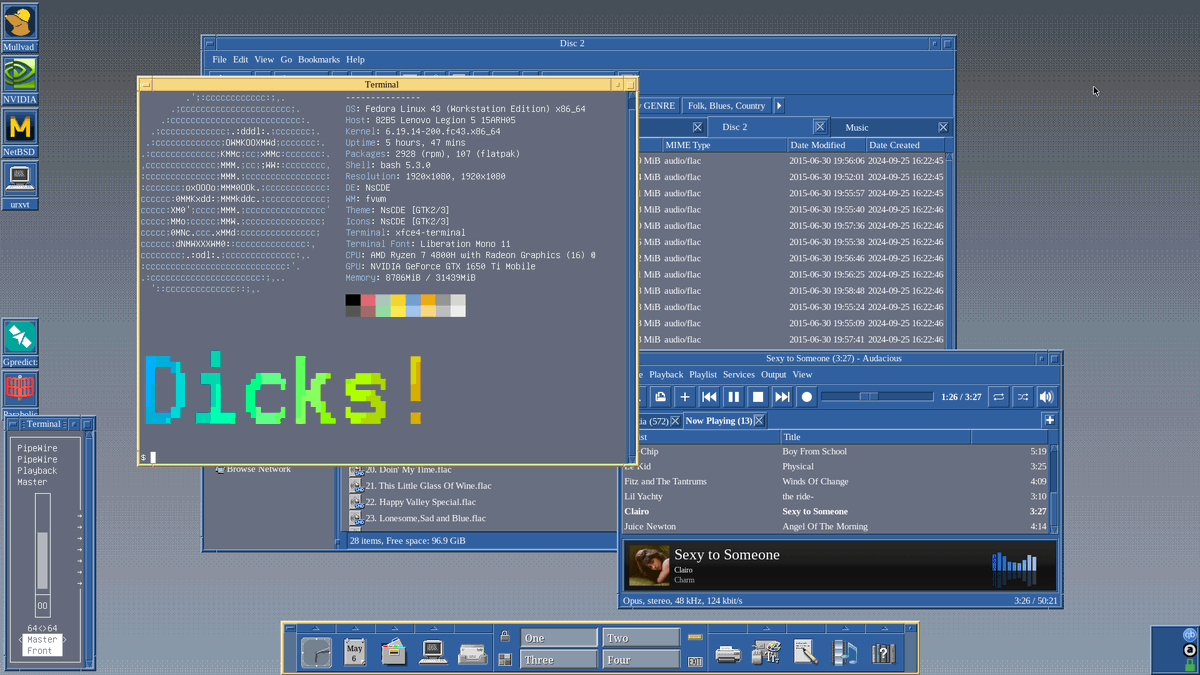Click the open files icon in Audacious toolbar
The width and height of the screenshot is (1200, 675).
click(660, 397)
